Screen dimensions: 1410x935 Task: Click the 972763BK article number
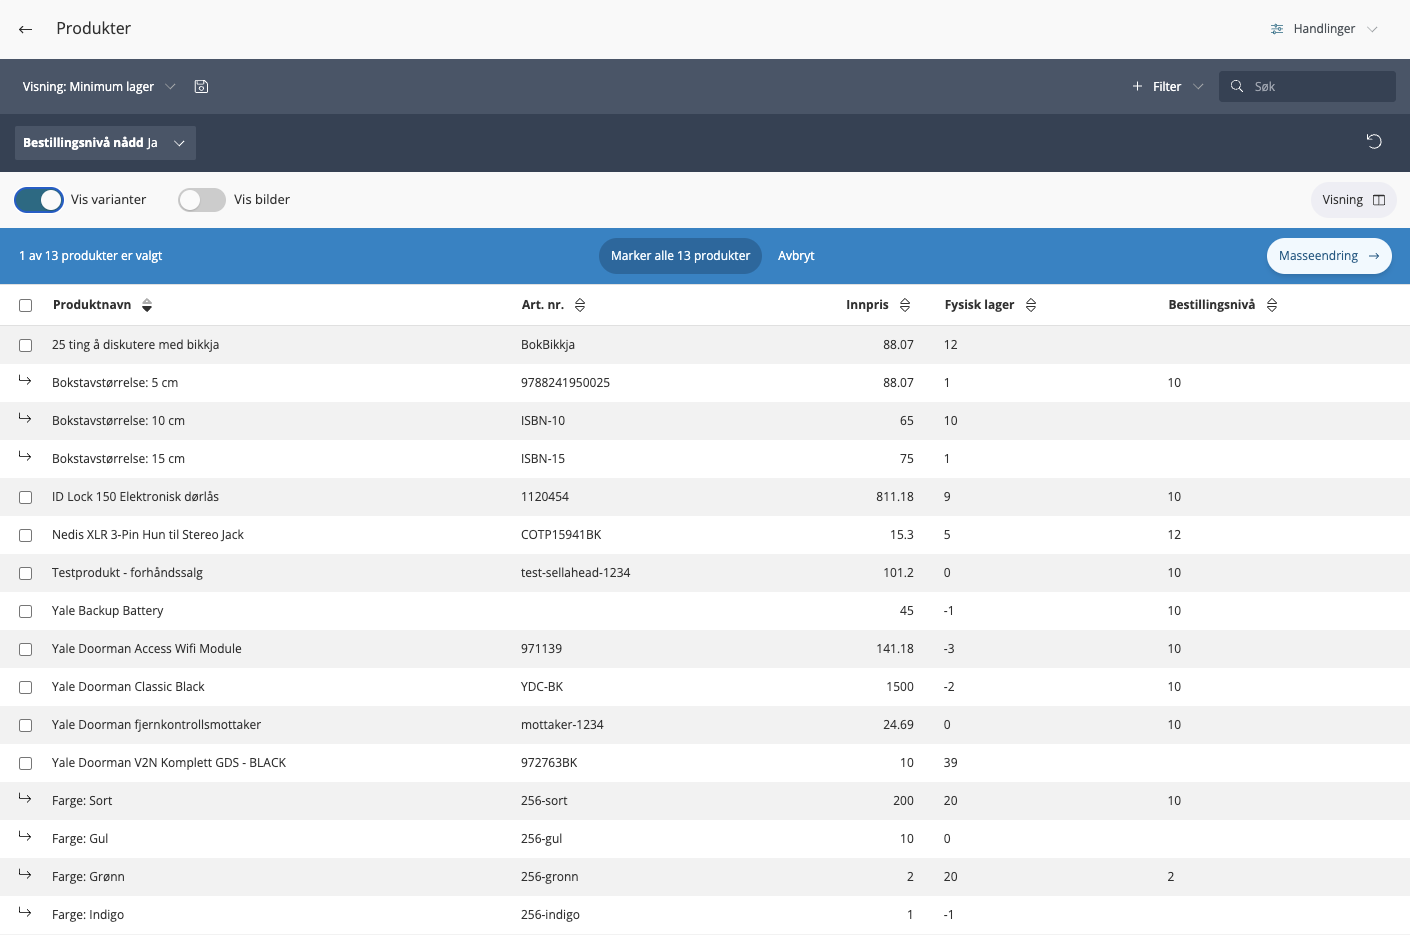tap(549, 763)
